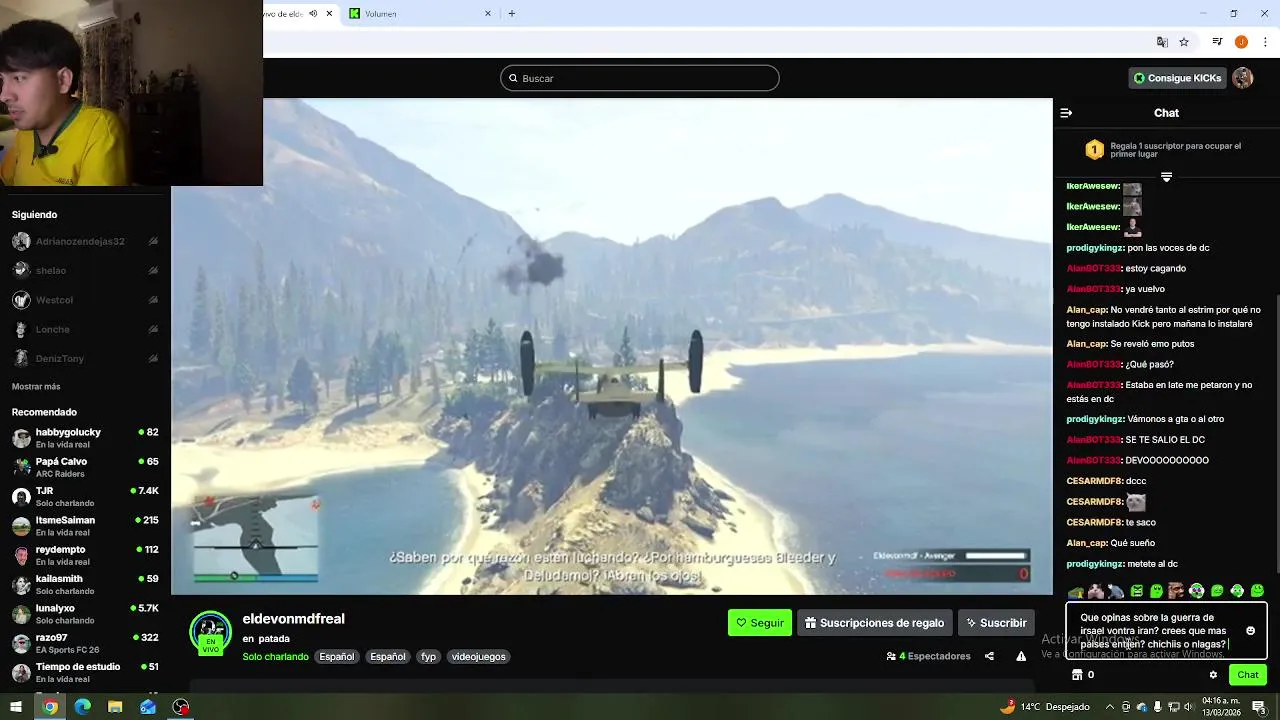This screenshot has height=720, width=1280.
Task: Open Microsoft Edge from taskbar
Action: click(83, 707)
